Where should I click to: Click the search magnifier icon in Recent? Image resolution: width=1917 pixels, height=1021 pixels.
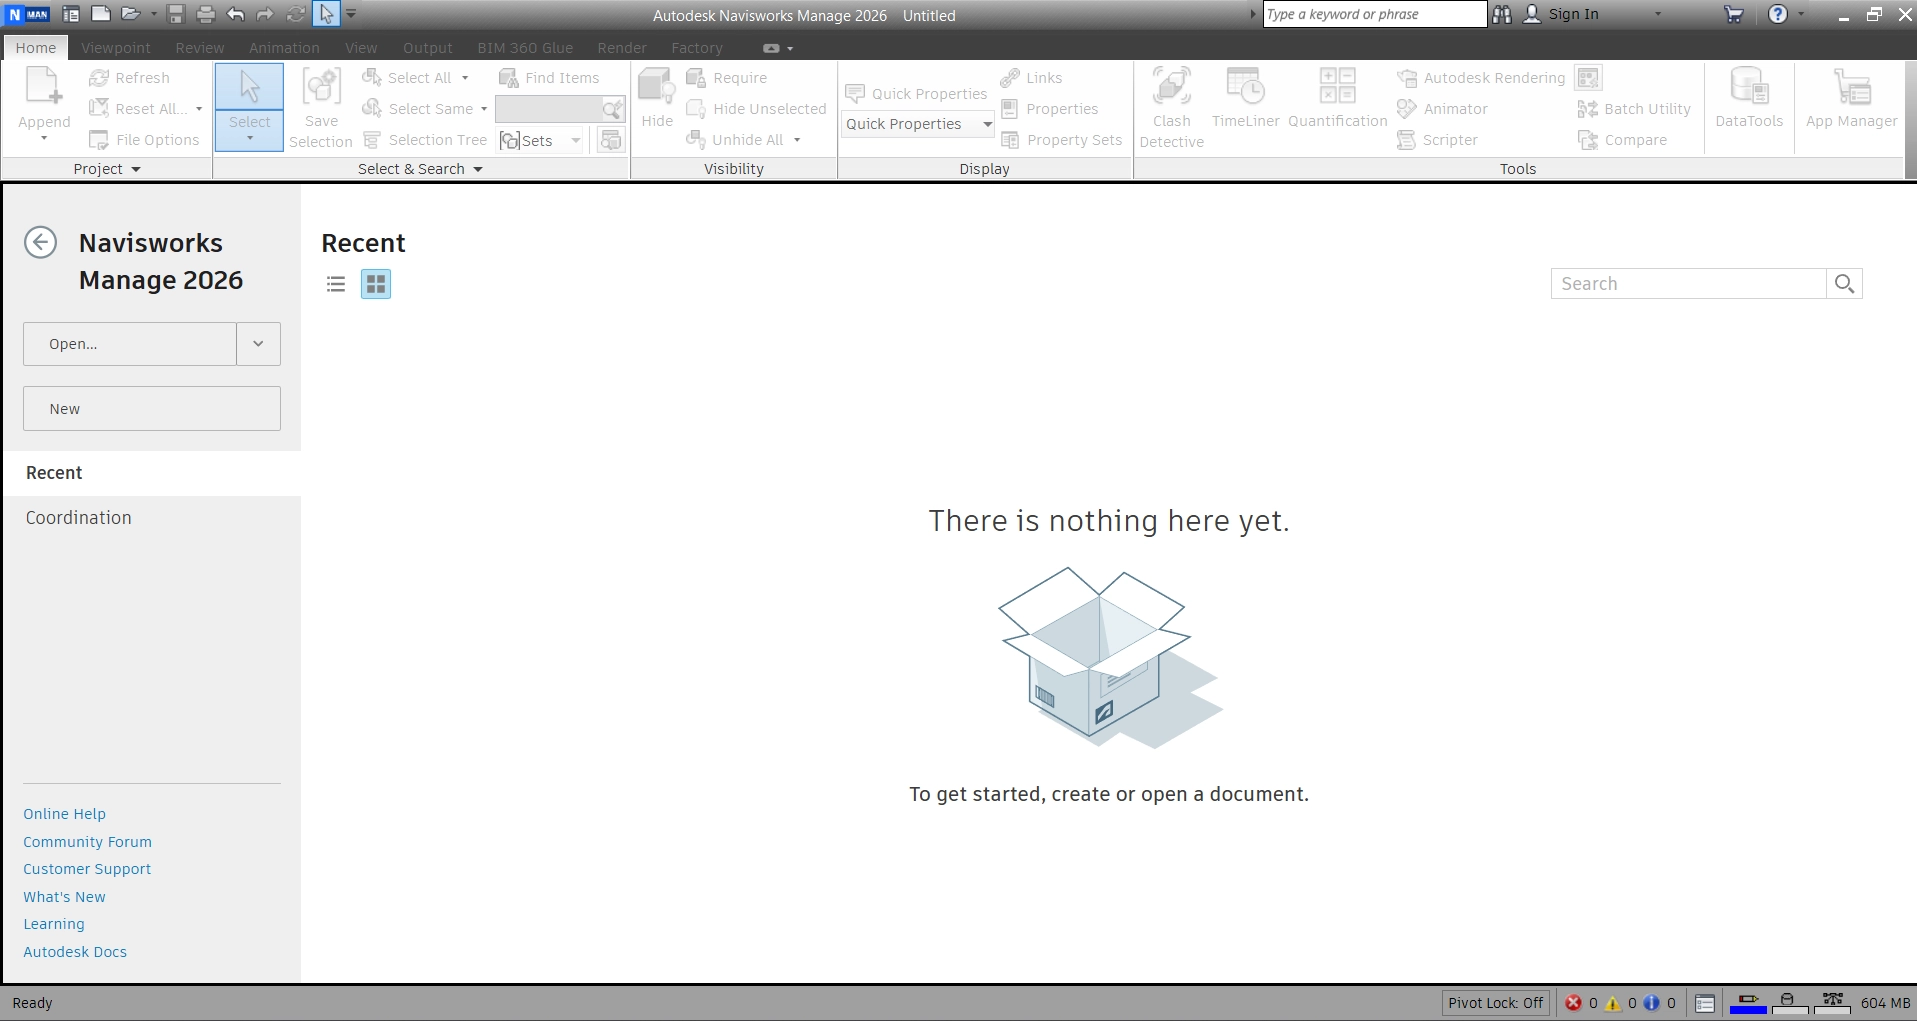click(1844, 284)
